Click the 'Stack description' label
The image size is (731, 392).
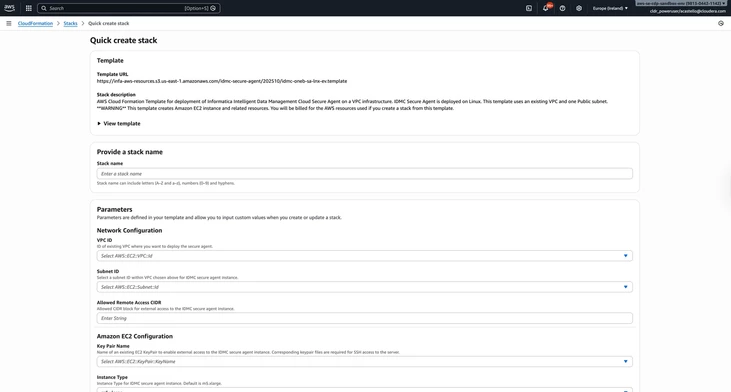tap(116, 95)
